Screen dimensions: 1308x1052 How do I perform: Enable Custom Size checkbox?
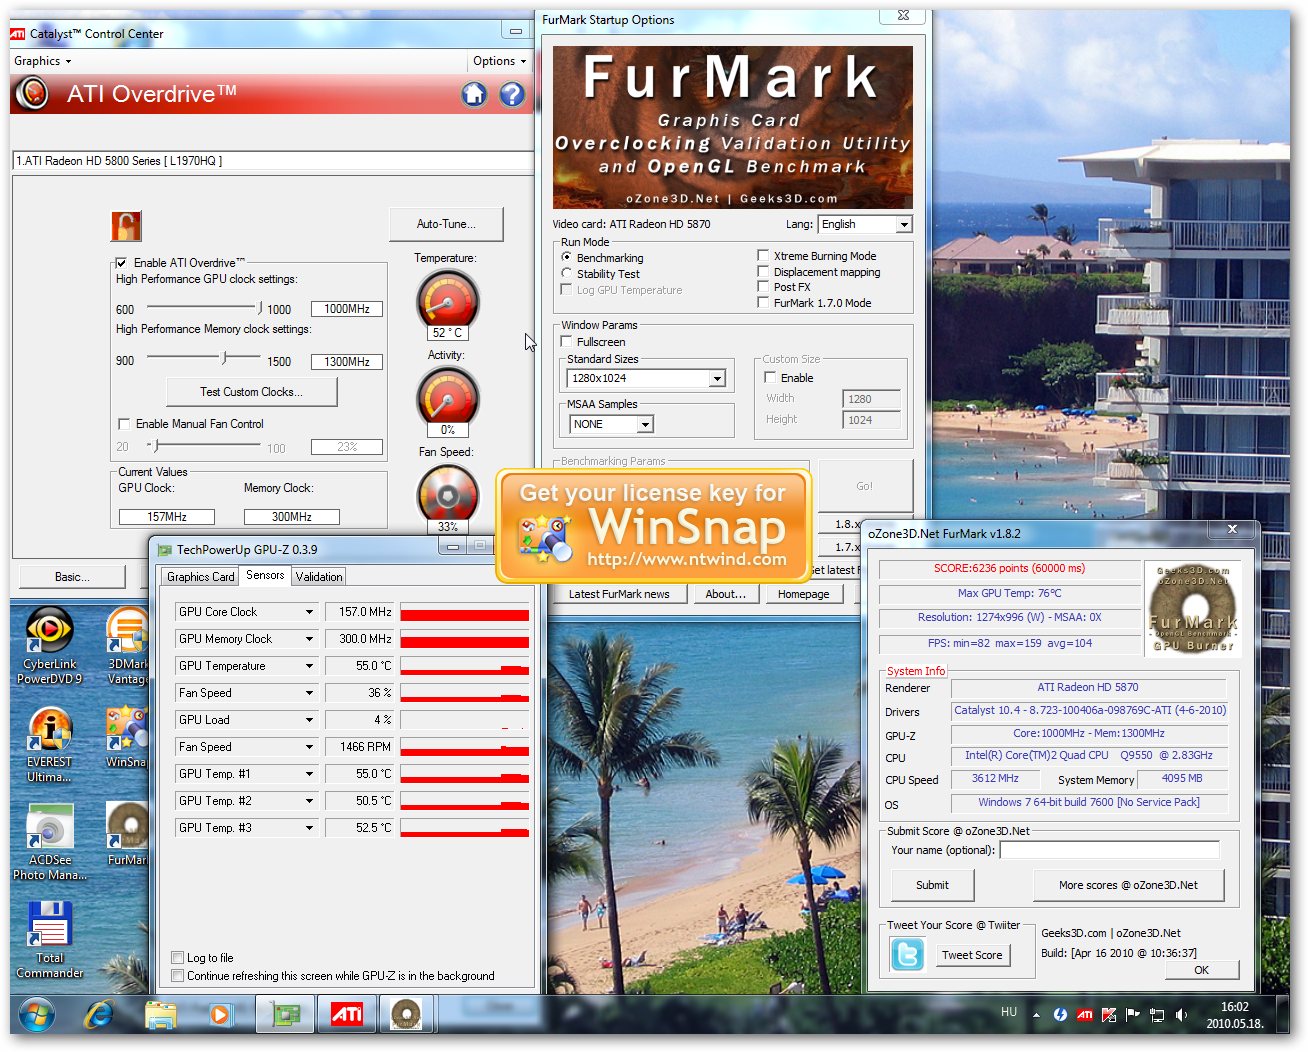coord(770,378)
